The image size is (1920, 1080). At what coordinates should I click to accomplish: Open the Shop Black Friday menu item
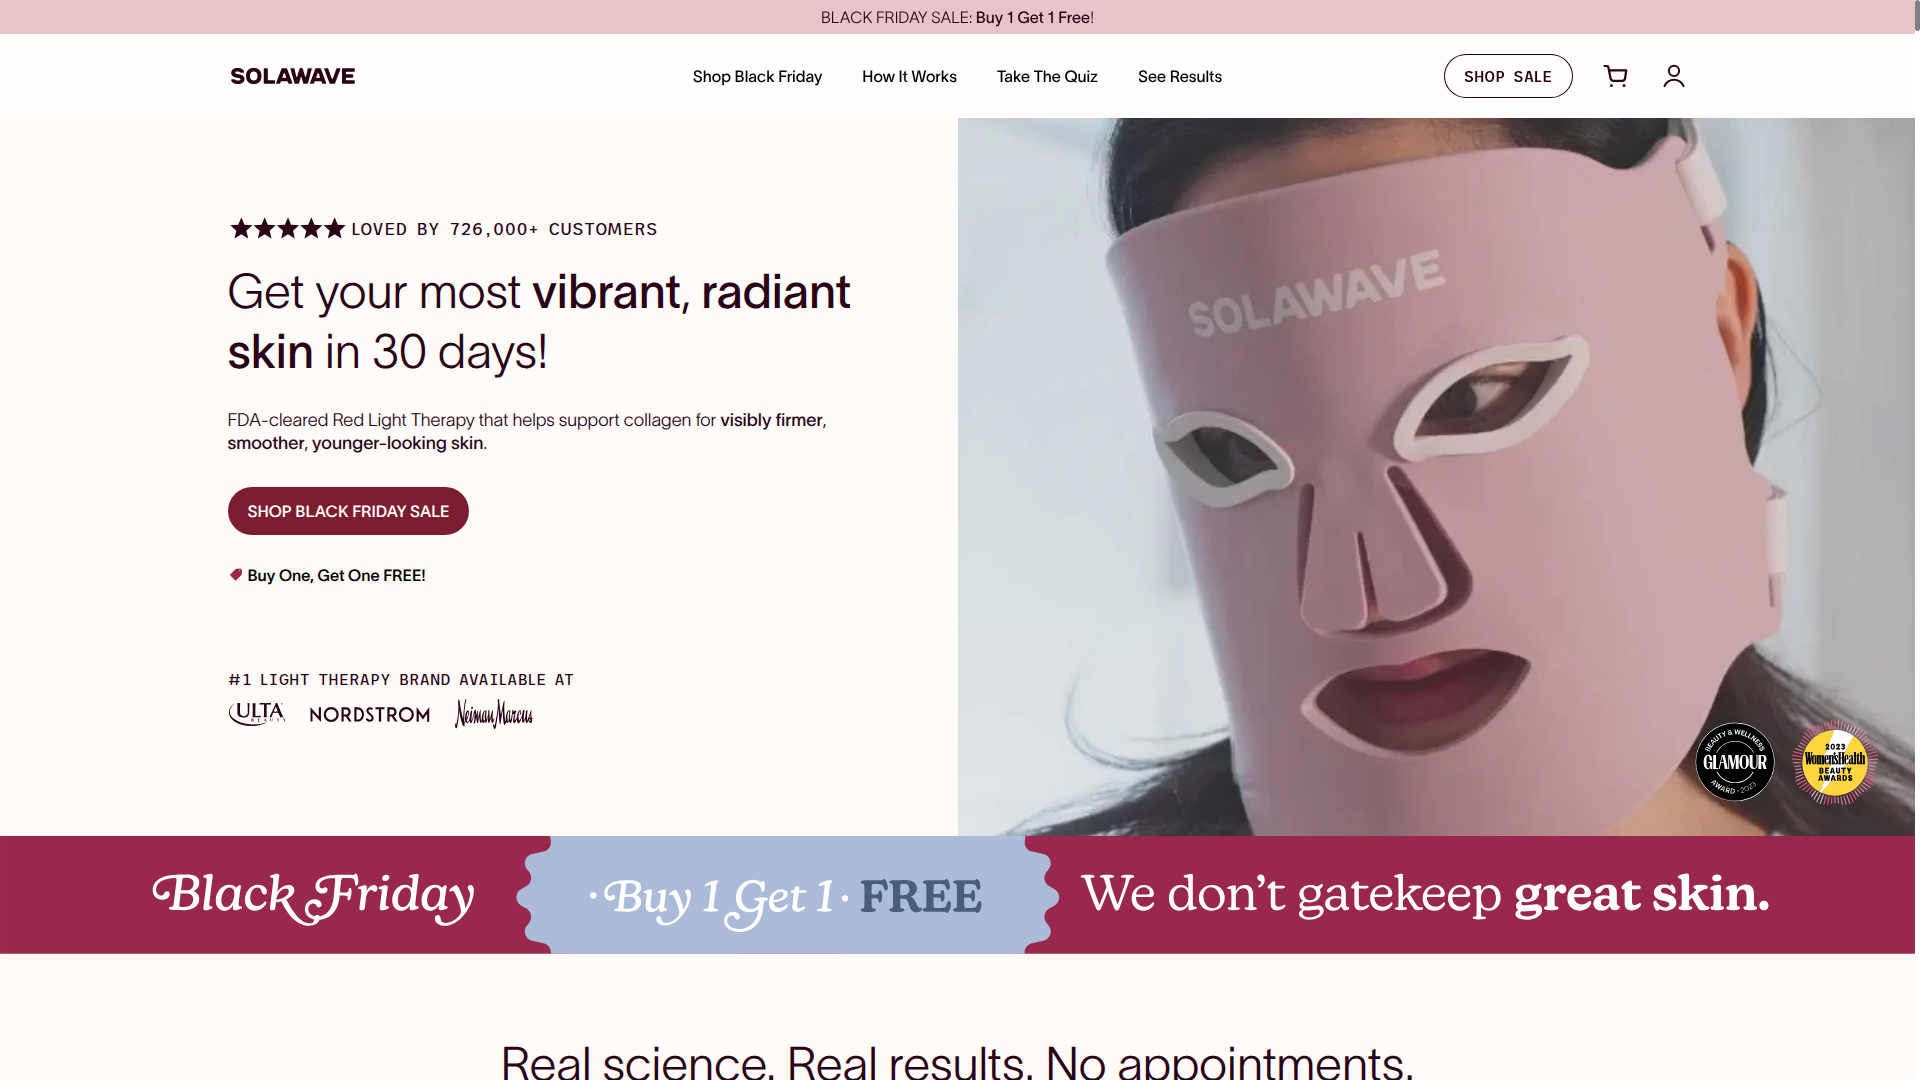[757, 76]
